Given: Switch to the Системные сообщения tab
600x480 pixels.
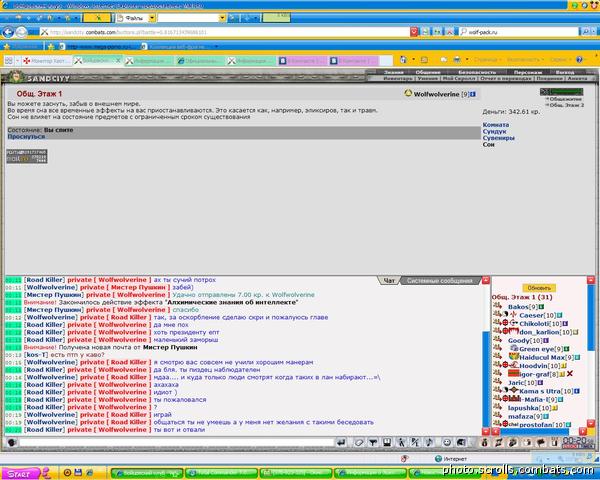Looking at the screenshot, I should (x=439, y=281).
